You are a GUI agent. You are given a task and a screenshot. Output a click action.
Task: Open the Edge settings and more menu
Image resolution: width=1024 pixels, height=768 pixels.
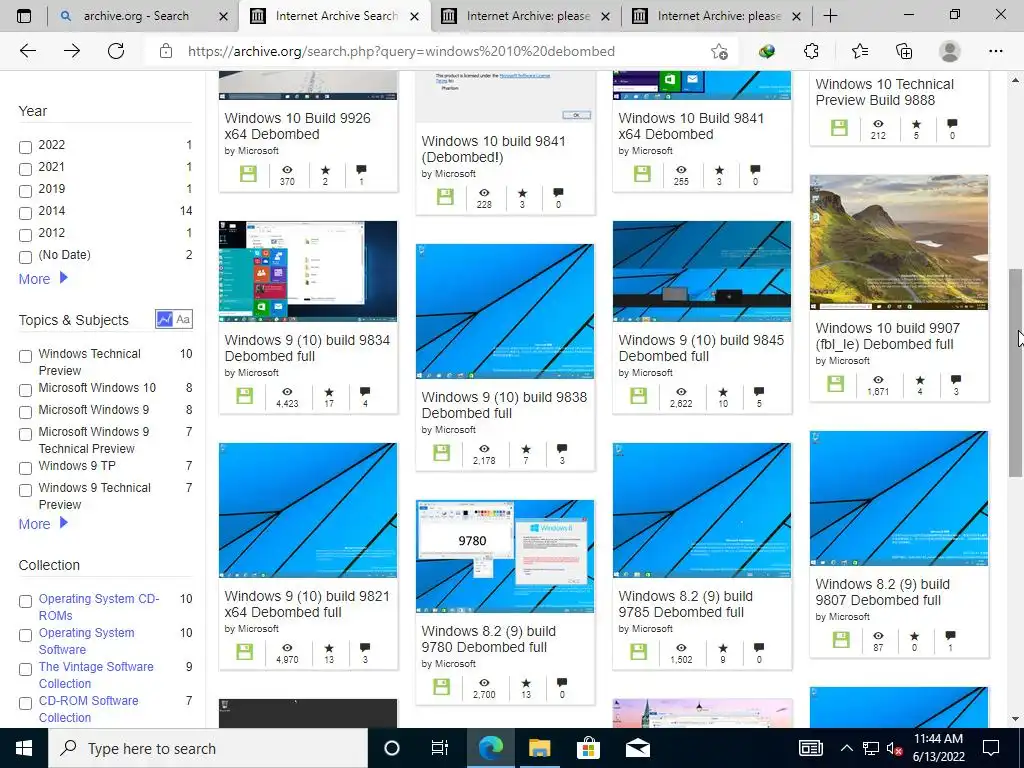pos(995,51)
